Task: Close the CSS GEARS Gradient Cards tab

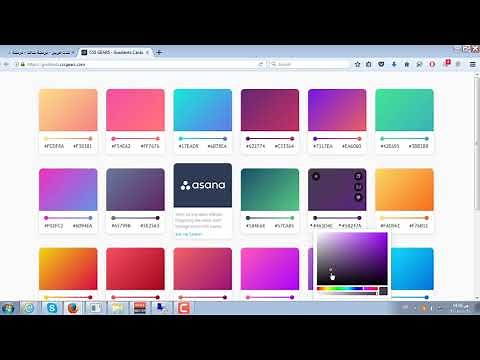Action: pos(147,52)
